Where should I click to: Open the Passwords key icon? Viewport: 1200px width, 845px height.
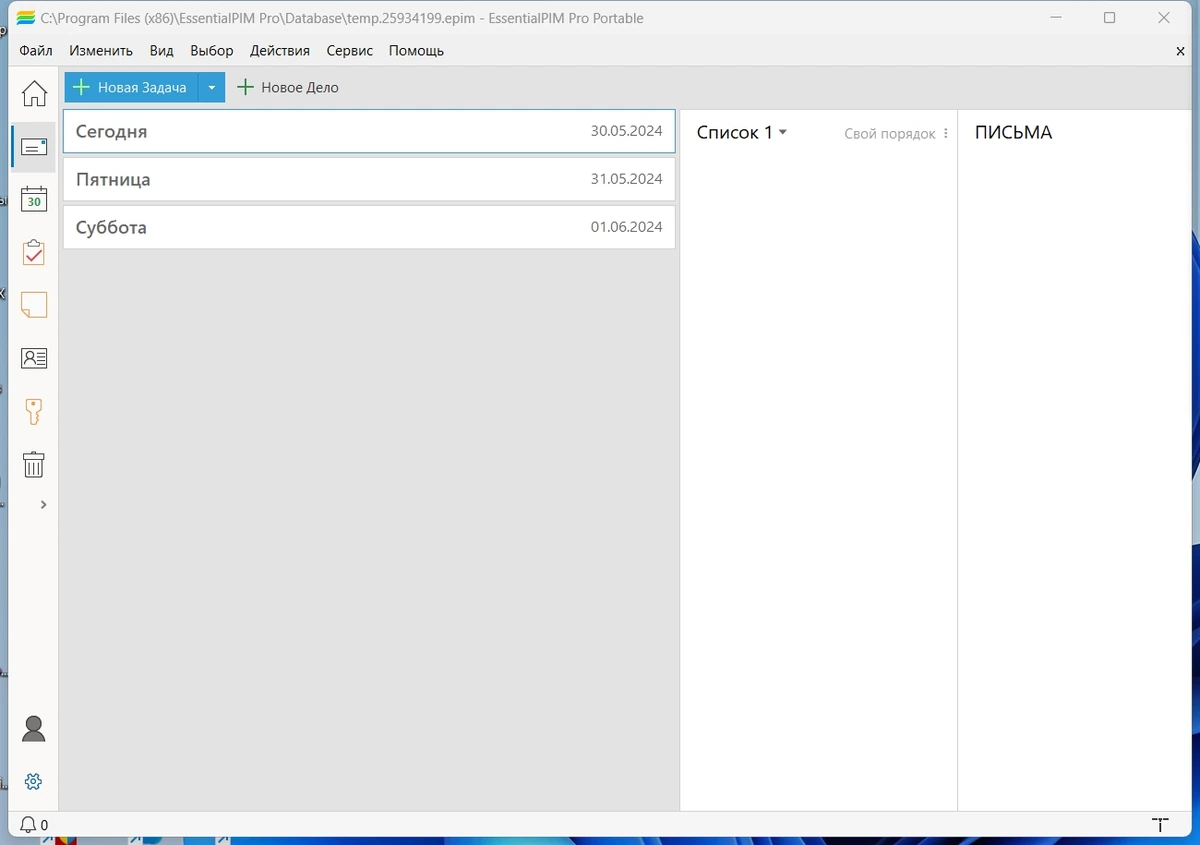click(x=34, y=411)
